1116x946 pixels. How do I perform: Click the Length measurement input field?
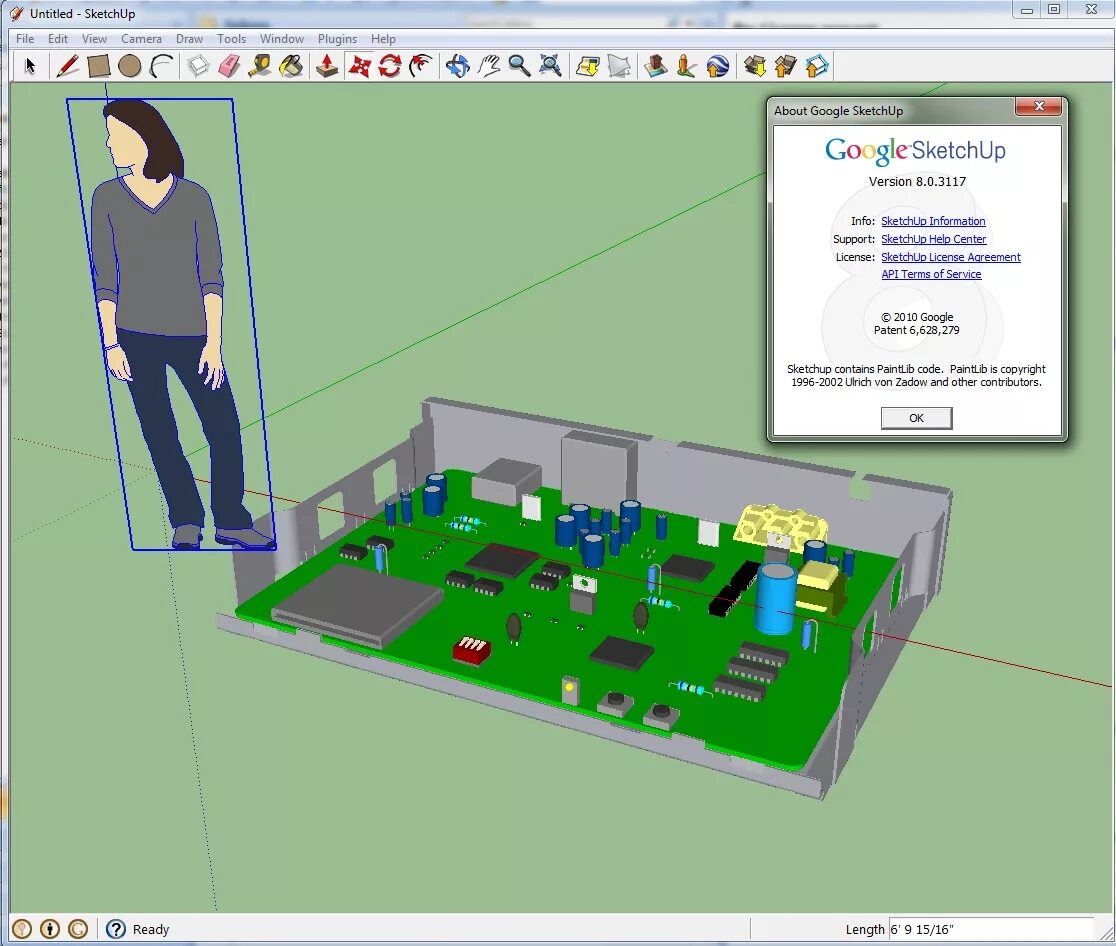click(x=991, y=929)
